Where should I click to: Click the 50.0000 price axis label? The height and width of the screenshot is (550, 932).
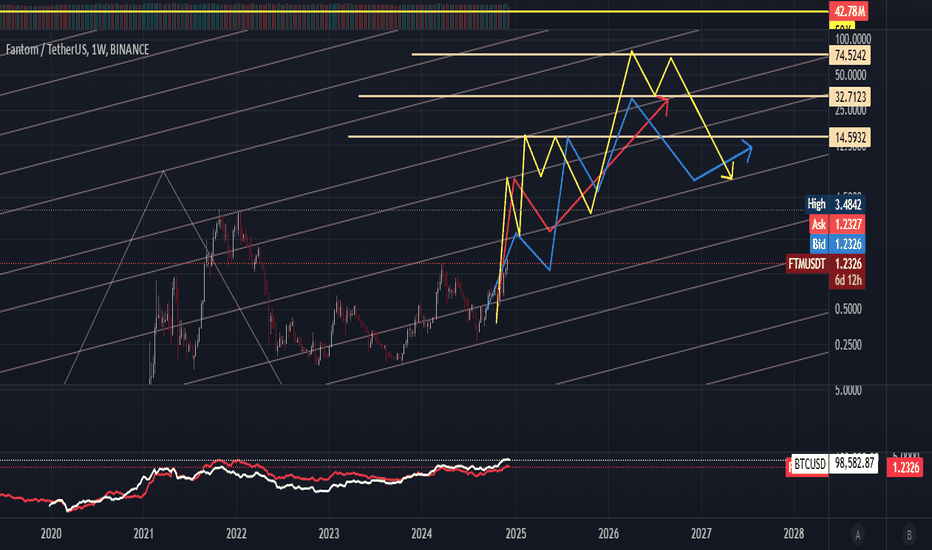pyautogui.click(x=850, y=75)
